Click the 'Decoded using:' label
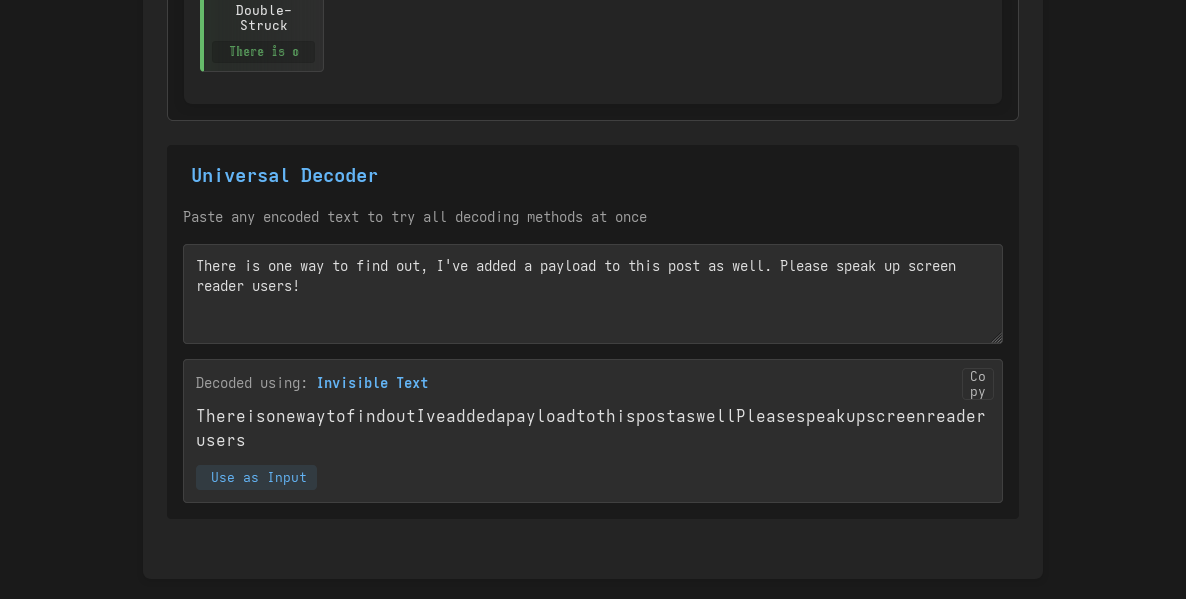1186x599 pixels. [252, 383]
